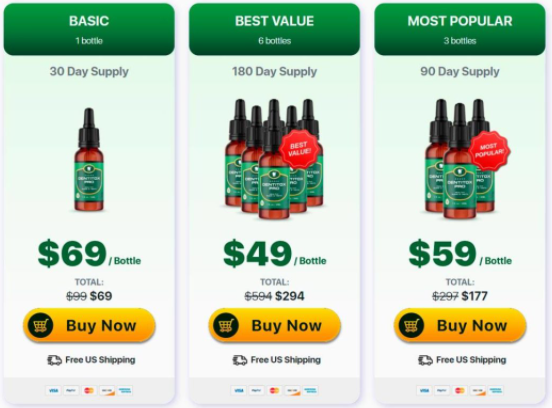
Task: Click the shipping truck icon under Basic plan
Action: pos(55,360)
